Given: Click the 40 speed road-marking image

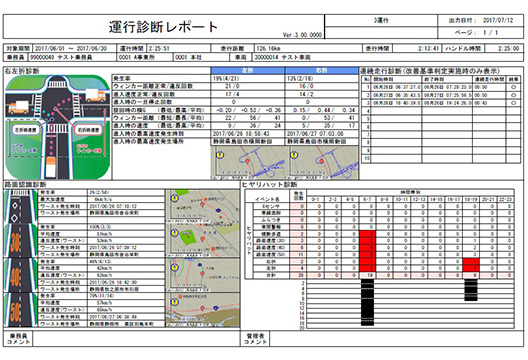Looking at the screenshot, I should (x=21, y=275).
